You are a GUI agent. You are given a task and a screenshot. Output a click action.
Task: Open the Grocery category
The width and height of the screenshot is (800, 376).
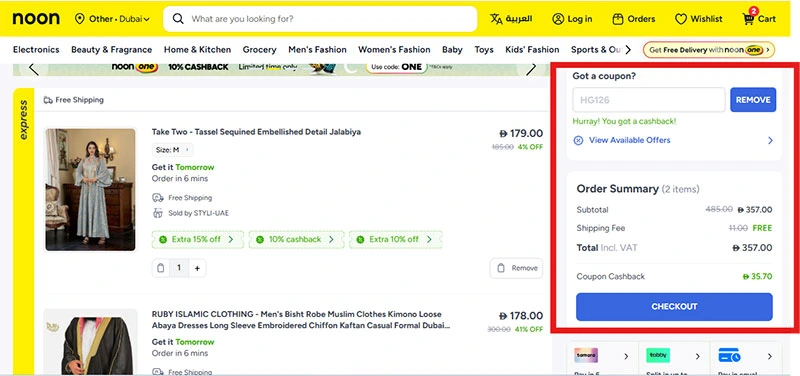point(259,49)
